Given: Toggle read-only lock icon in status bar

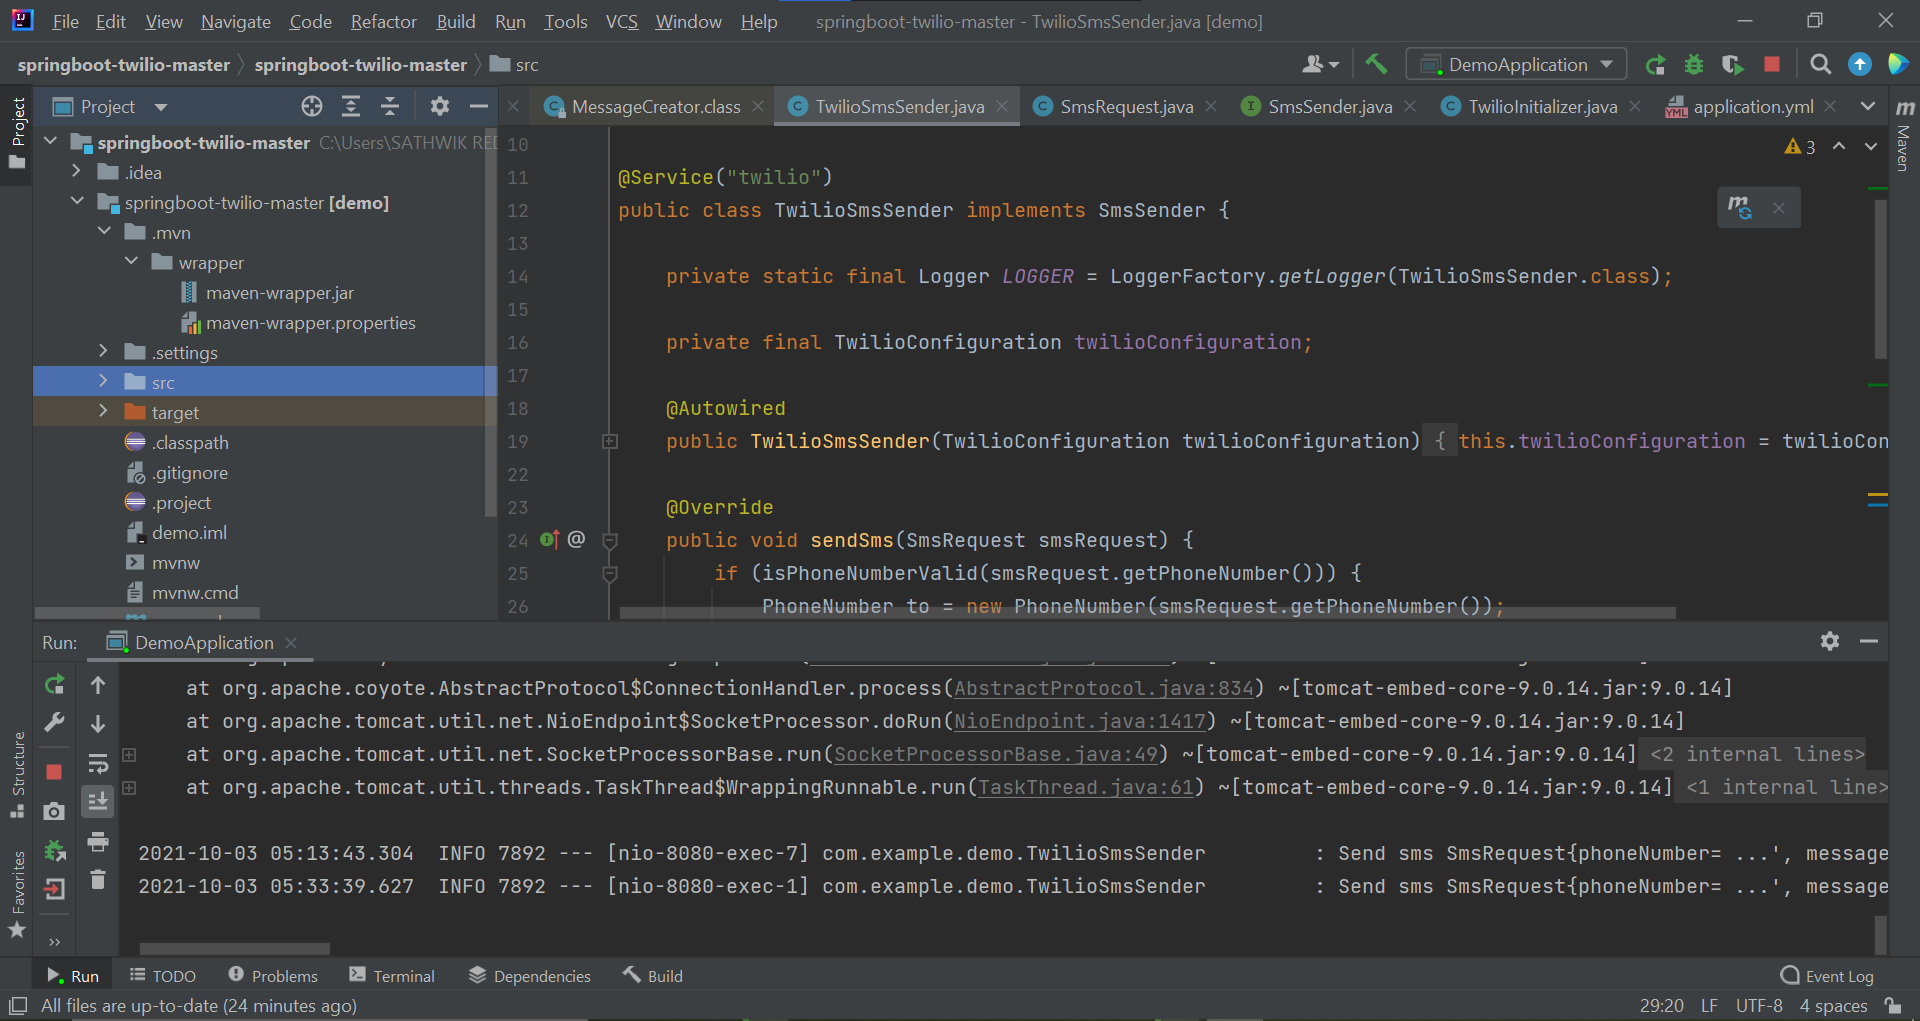Looking at the screenshot, I should pyautogui.click(x=1892, y=1005).
